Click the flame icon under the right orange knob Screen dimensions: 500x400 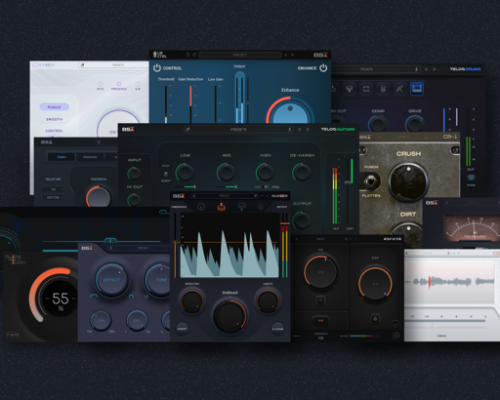click(375, 319)
